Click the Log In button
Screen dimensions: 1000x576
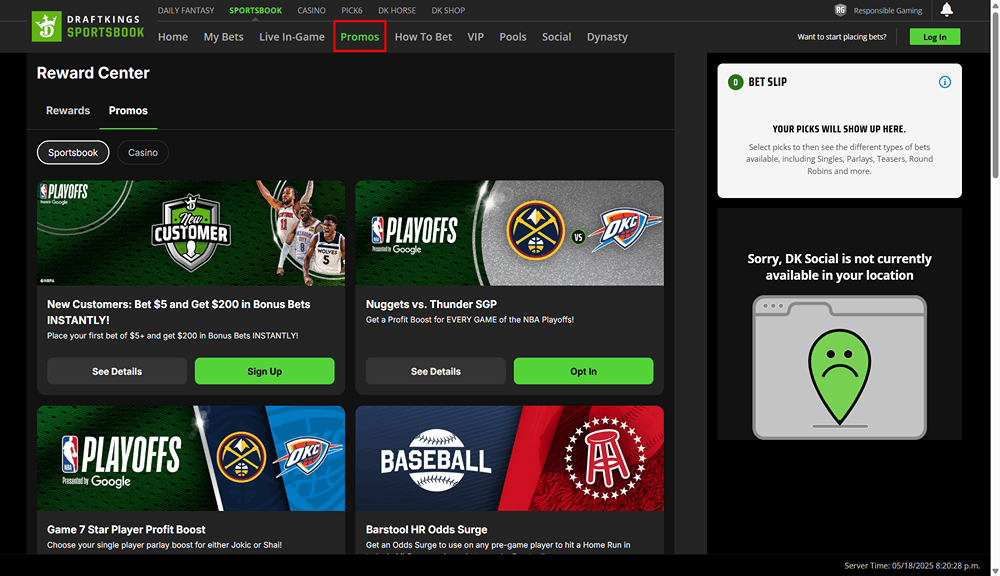point(934,37)
